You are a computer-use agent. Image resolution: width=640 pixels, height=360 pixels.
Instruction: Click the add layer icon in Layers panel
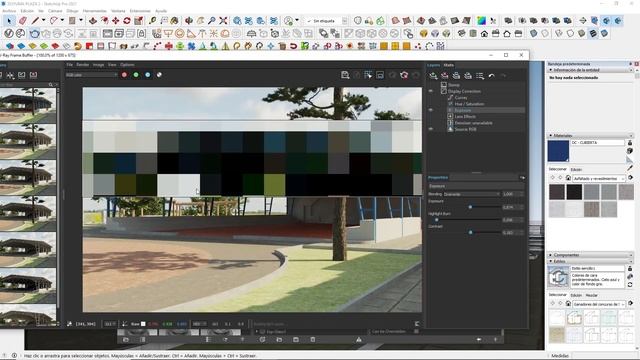tap(433, 76)
